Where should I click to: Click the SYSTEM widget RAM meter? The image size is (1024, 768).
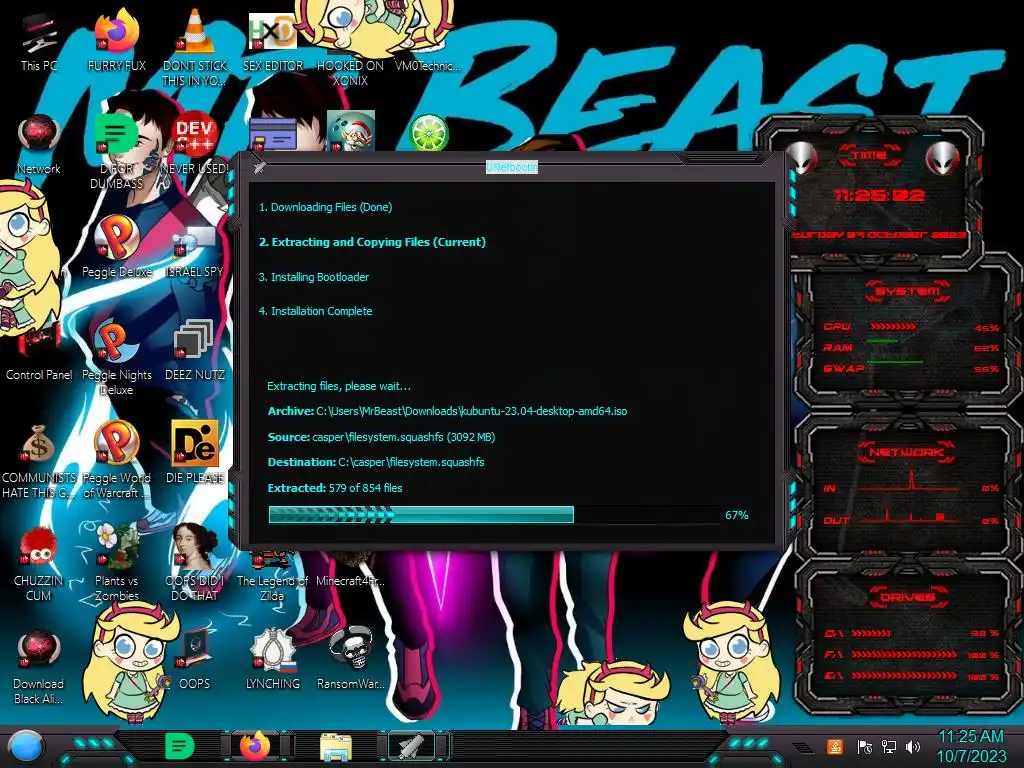pyautogui.click(x=911, y=347)
